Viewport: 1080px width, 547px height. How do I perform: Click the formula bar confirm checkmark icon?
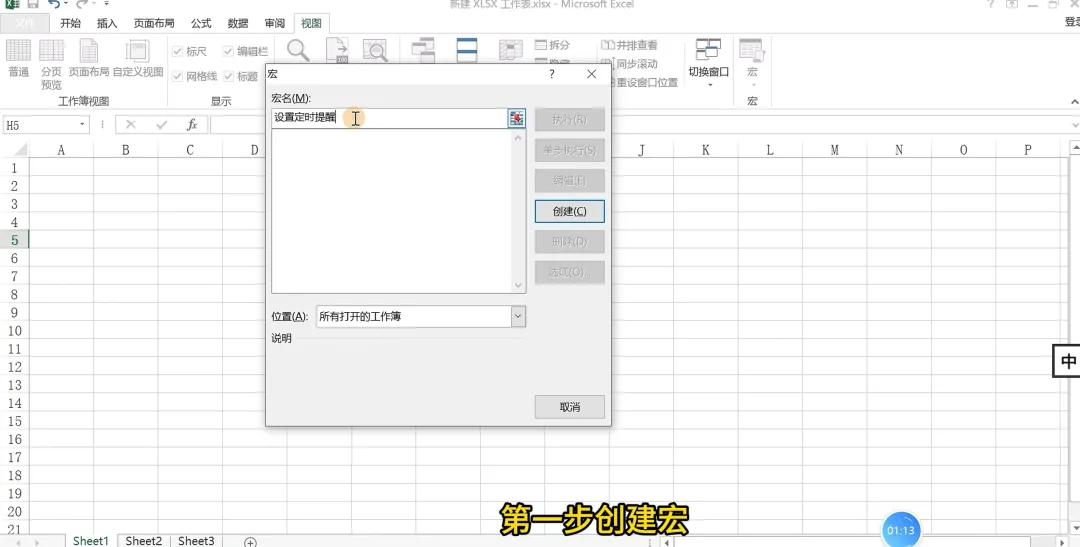(x=162, y=125)
